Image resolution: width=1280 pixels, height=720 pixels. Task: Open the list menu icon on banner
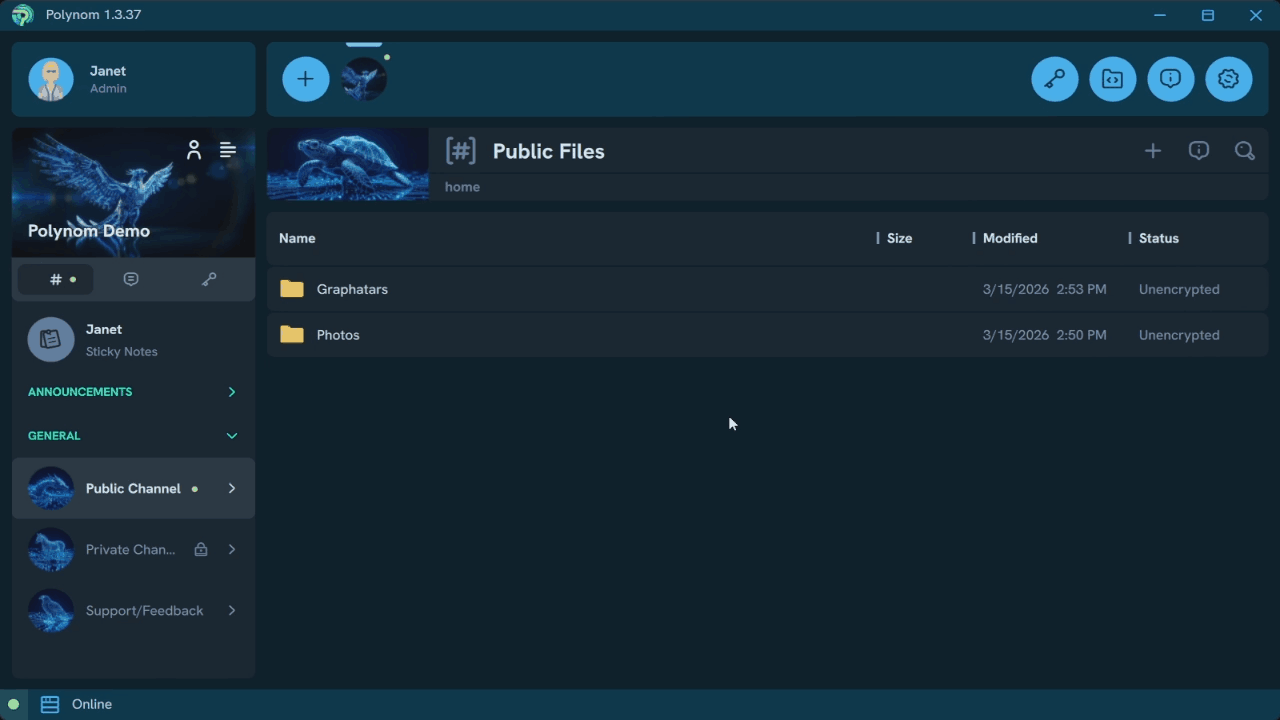click(228, 150)
